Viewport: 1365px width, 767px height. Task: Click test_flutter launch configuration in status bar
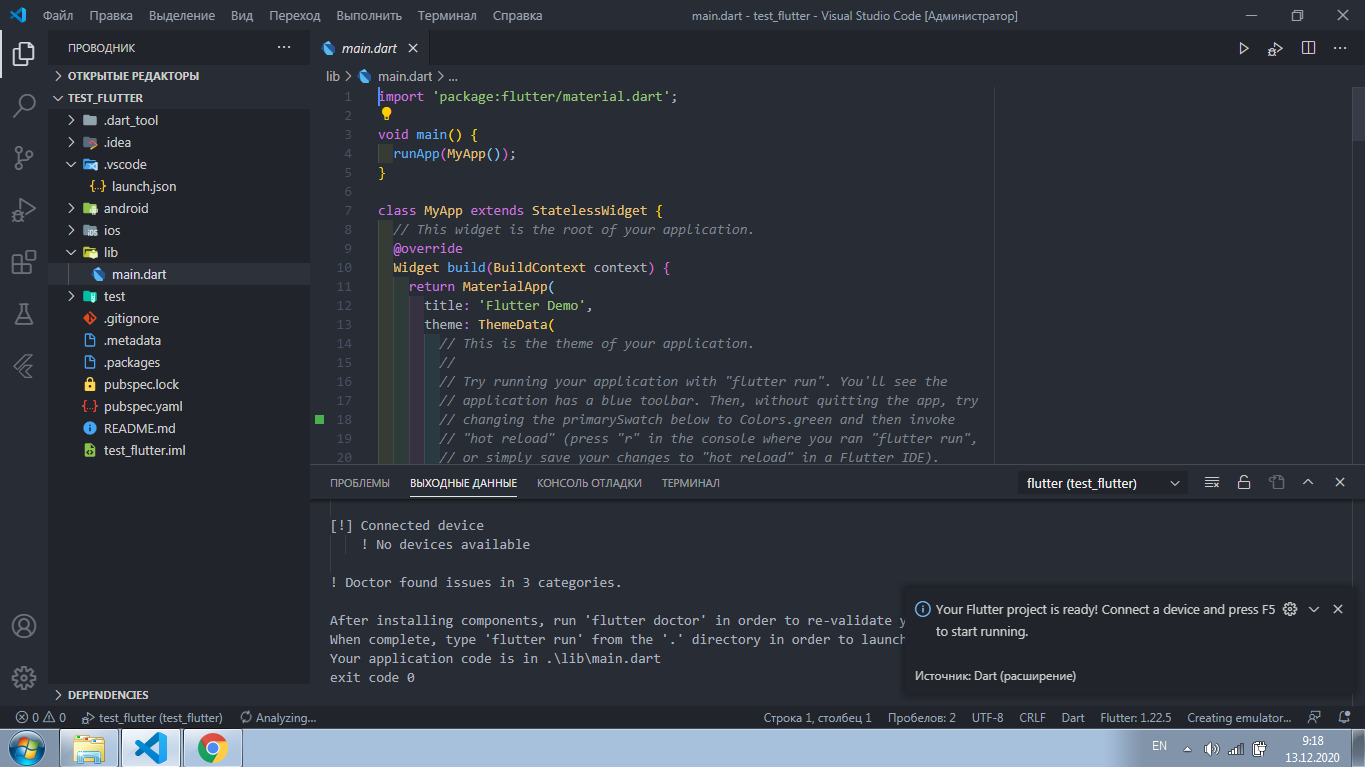point(152,718)
